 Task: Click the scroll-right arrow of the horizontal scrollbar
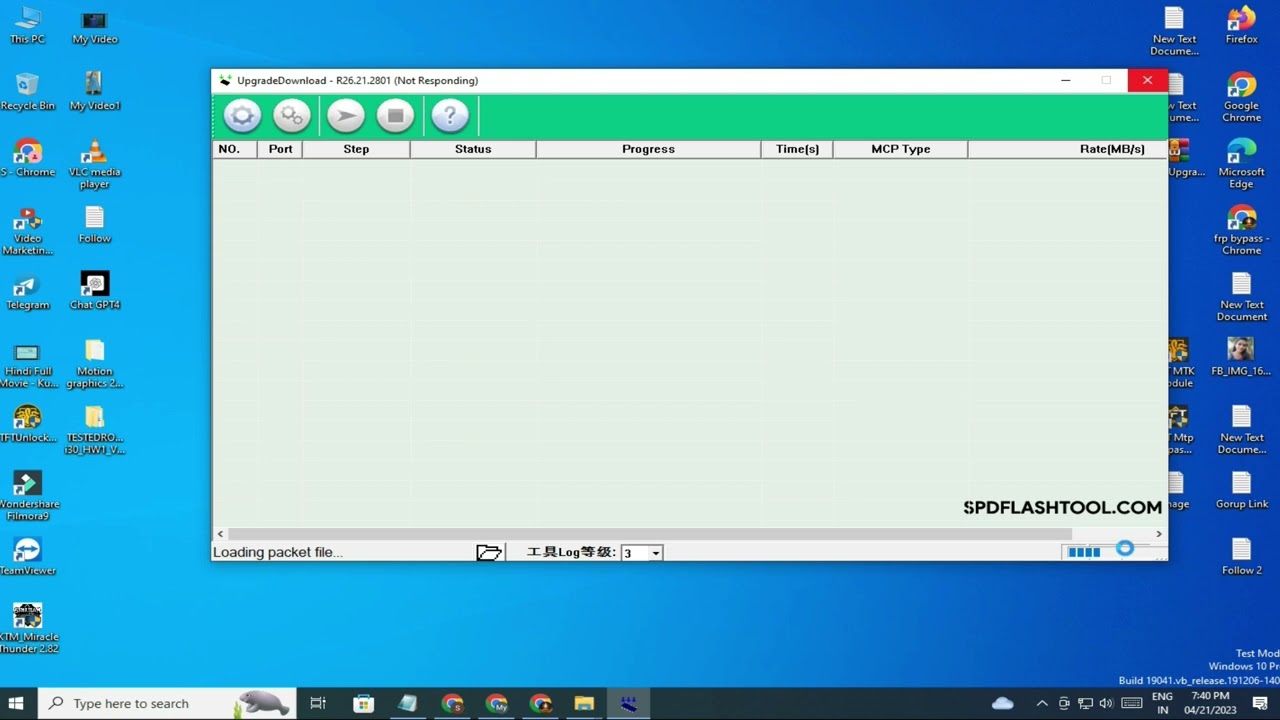(1159, 534)
